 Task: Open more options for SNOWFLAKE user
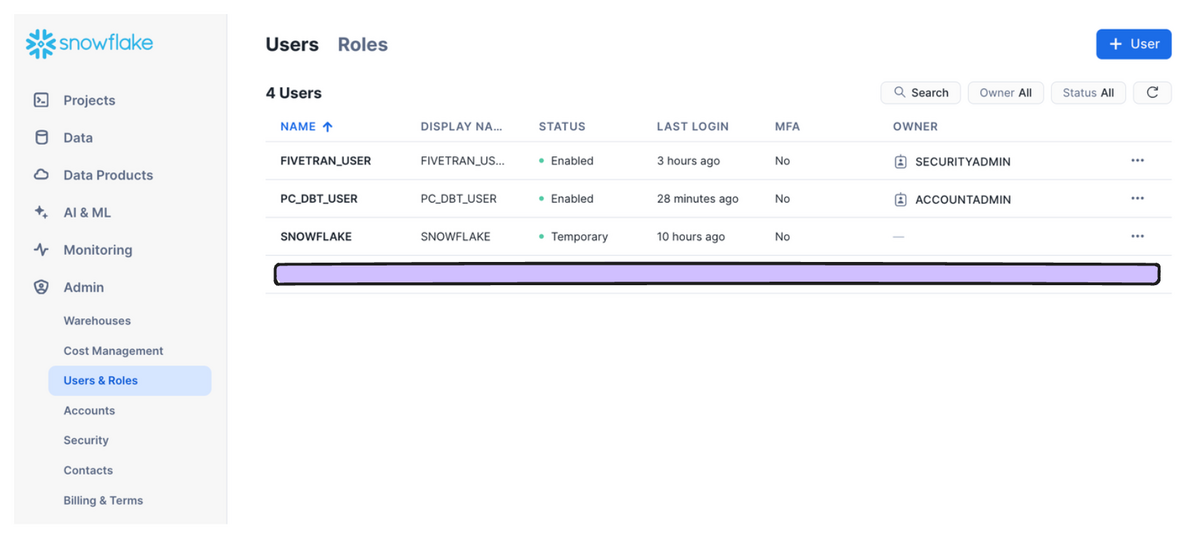tap(1137, 237)
